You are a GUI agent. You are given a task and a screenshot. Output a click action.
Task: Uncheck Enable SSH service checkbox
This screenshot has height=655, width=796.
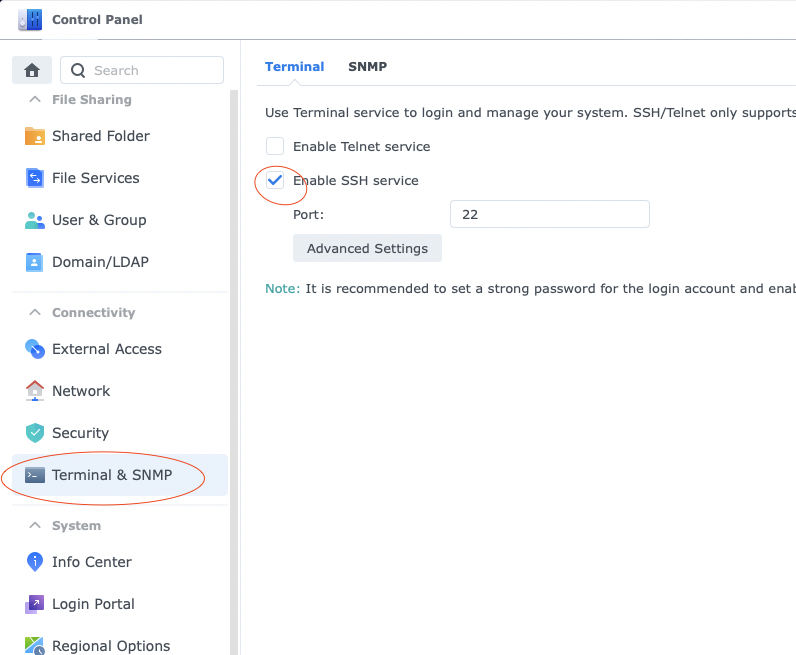(x=275, y=180)
